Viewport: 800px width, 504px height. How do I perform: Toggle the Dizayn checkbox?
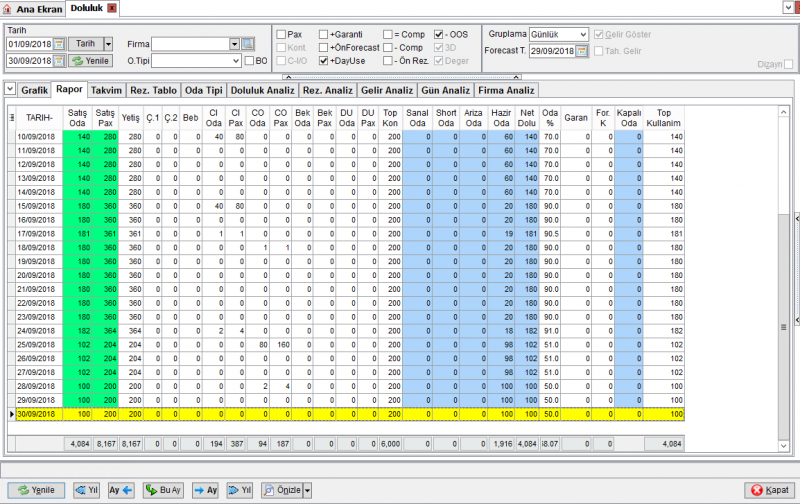point(789,64)
